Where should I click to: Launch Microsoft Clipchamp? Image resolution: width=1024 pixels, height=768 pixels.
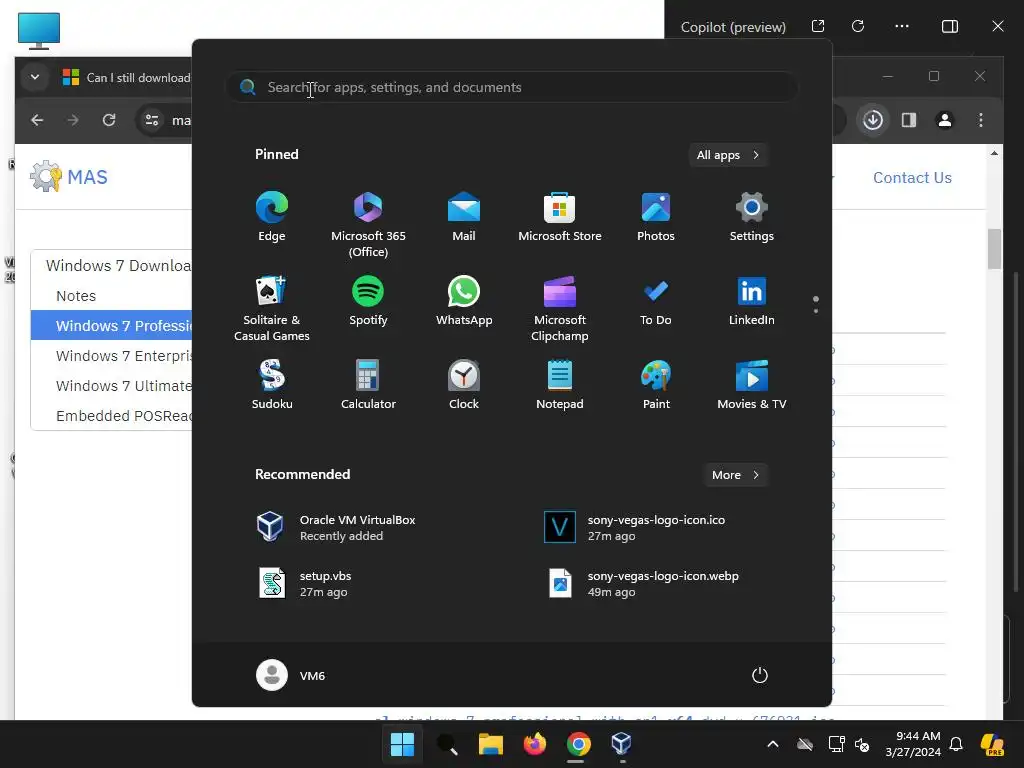click(560, 308)
